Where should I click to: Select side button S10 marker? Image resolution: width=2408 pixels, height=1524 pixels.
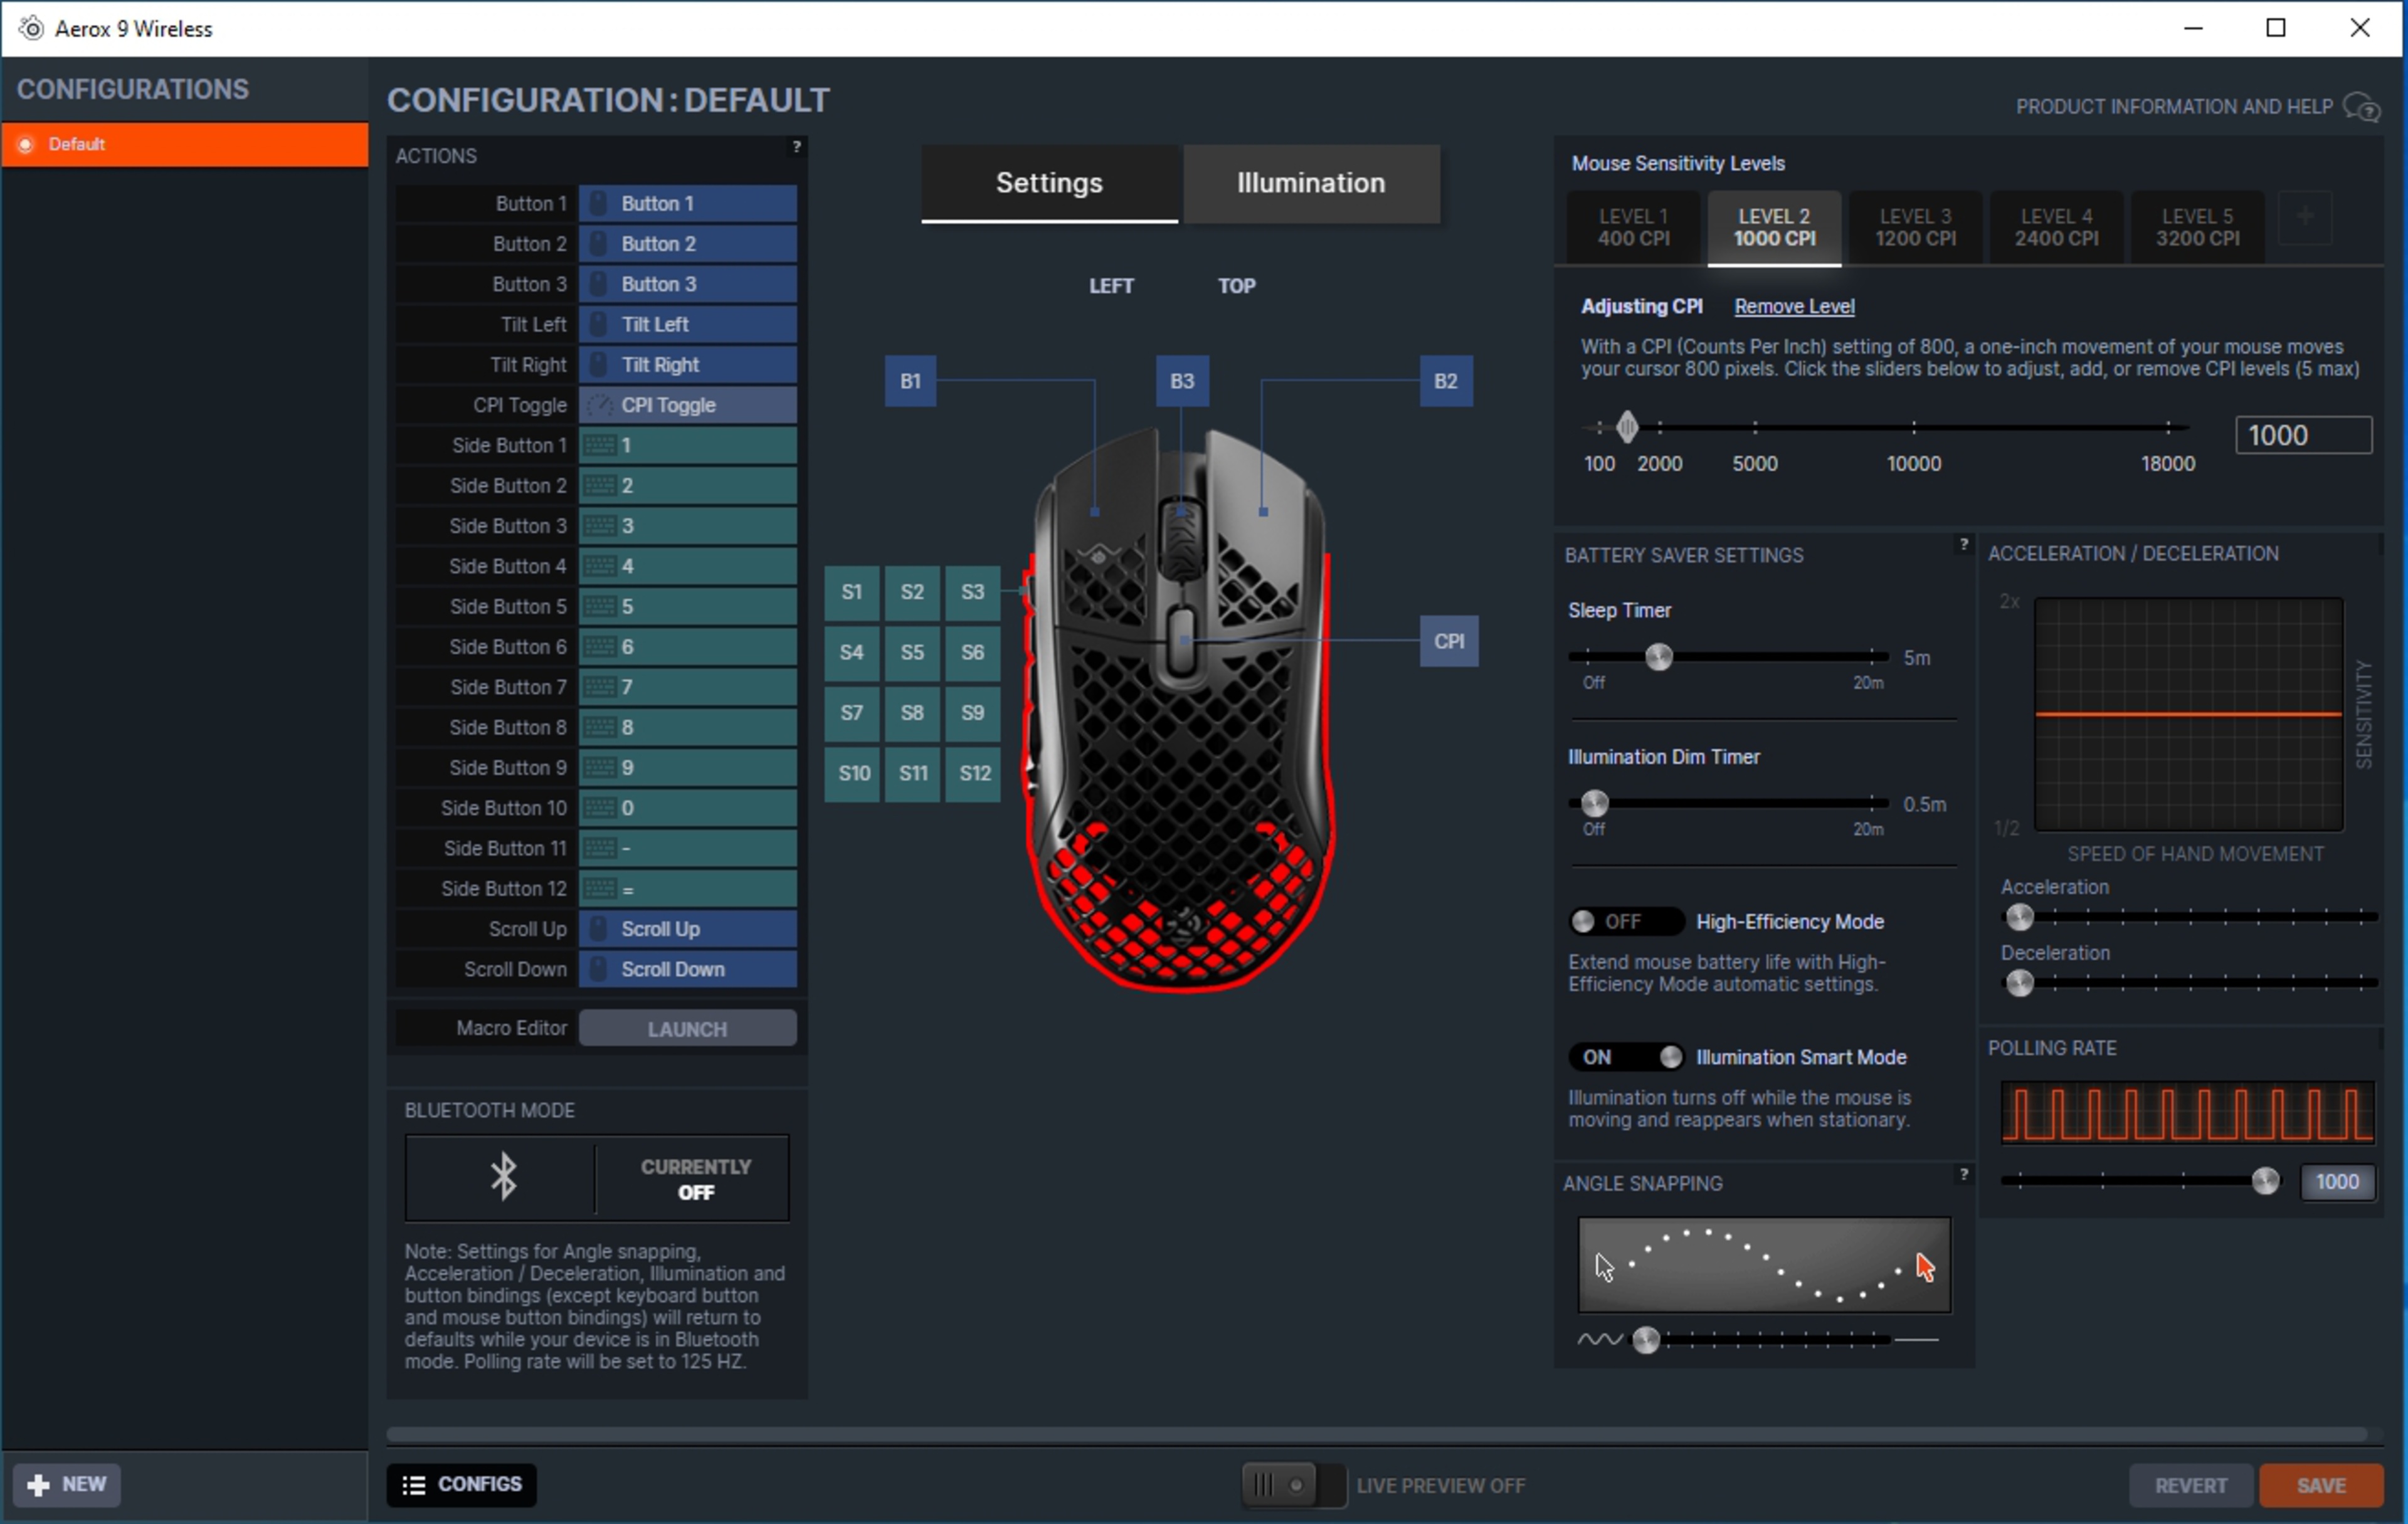coord(853,773)
